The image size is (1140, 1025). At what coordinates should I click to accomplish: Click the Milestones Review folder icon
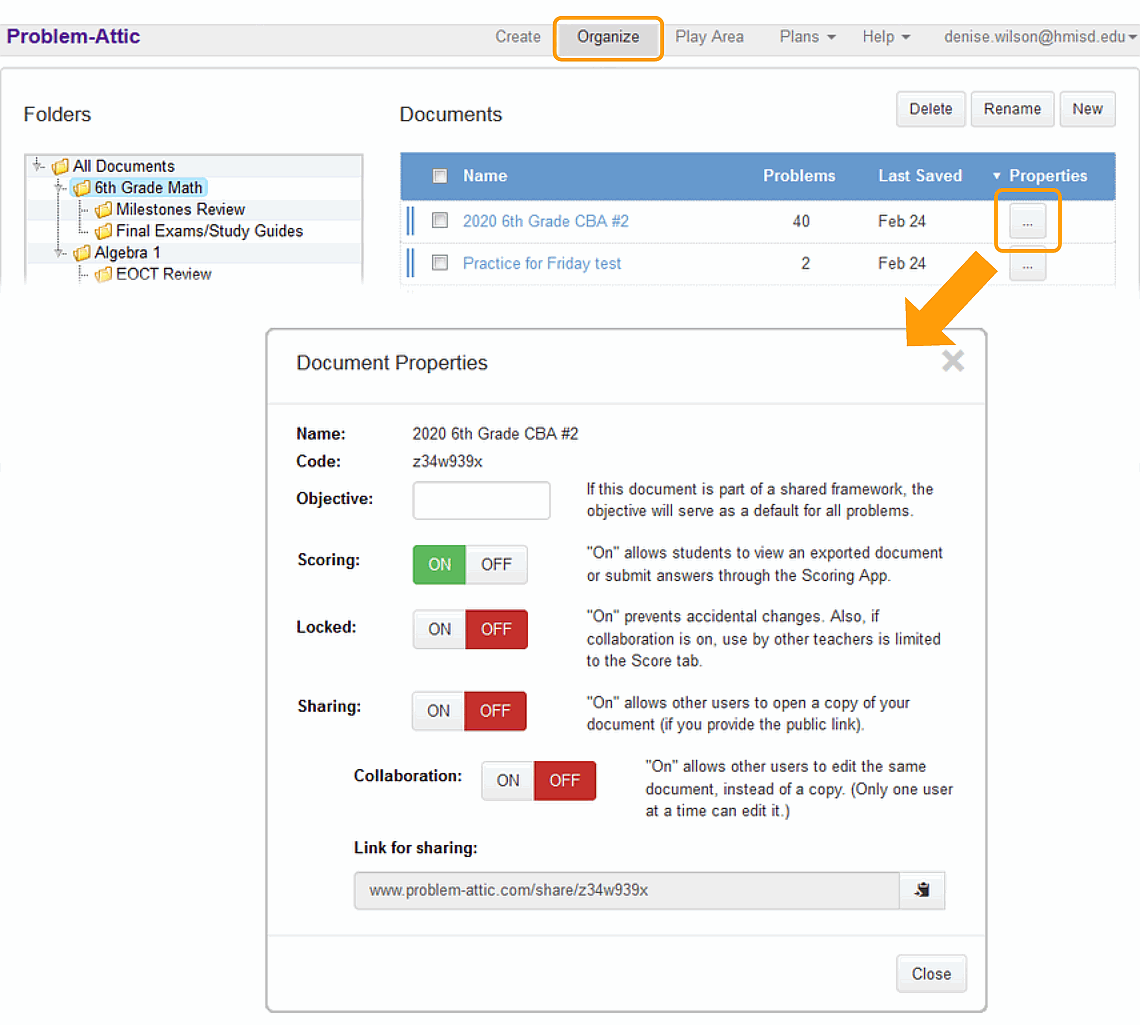pyautogui.click(x=104, y=209)
